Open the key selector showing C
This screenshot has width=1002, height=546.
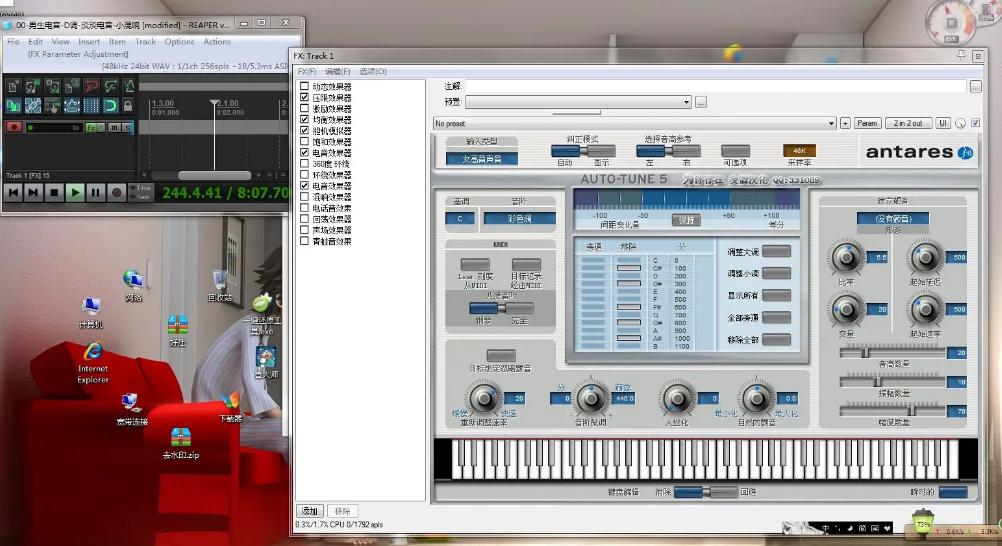460,219
